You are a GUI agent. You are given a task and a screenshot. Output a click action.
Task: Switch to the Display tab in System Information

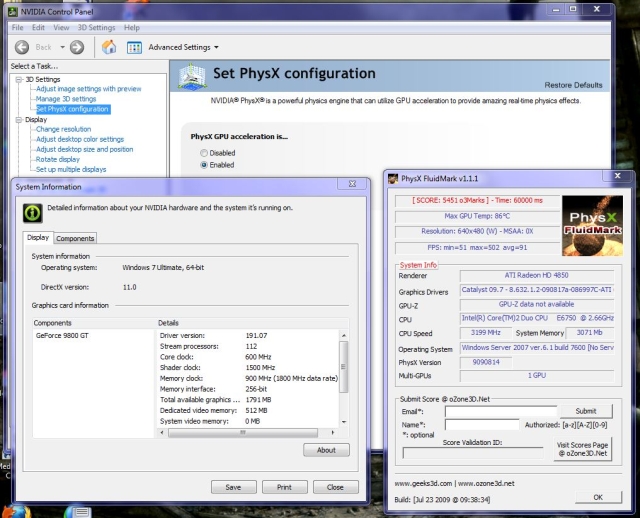point(38,238)
